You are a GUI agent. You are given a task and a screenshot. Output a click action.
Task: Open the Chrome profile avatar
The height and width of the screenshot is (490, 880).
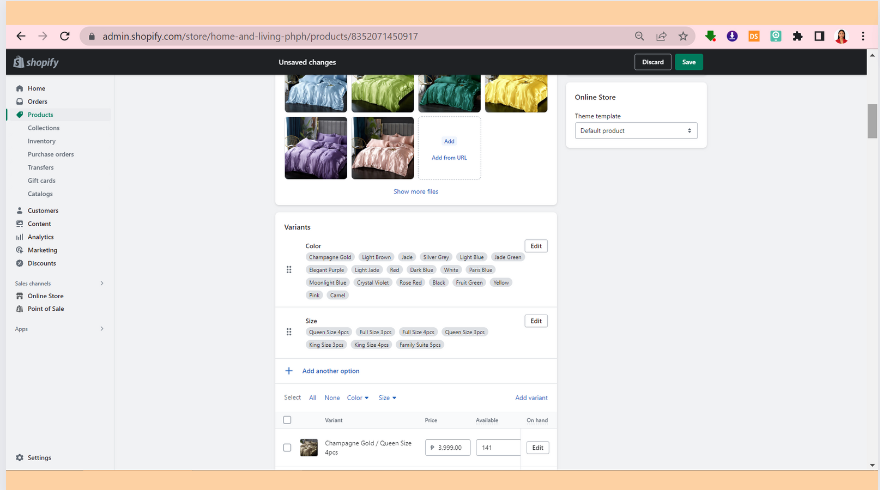point(841,36)
